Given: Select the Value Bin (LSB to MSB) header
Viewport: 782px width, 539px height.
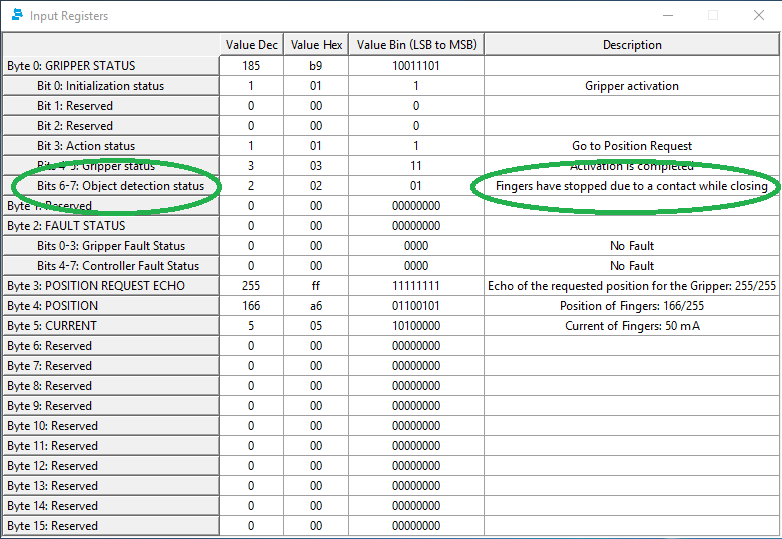Looking at the screenshot, I should tap(416, 45).
